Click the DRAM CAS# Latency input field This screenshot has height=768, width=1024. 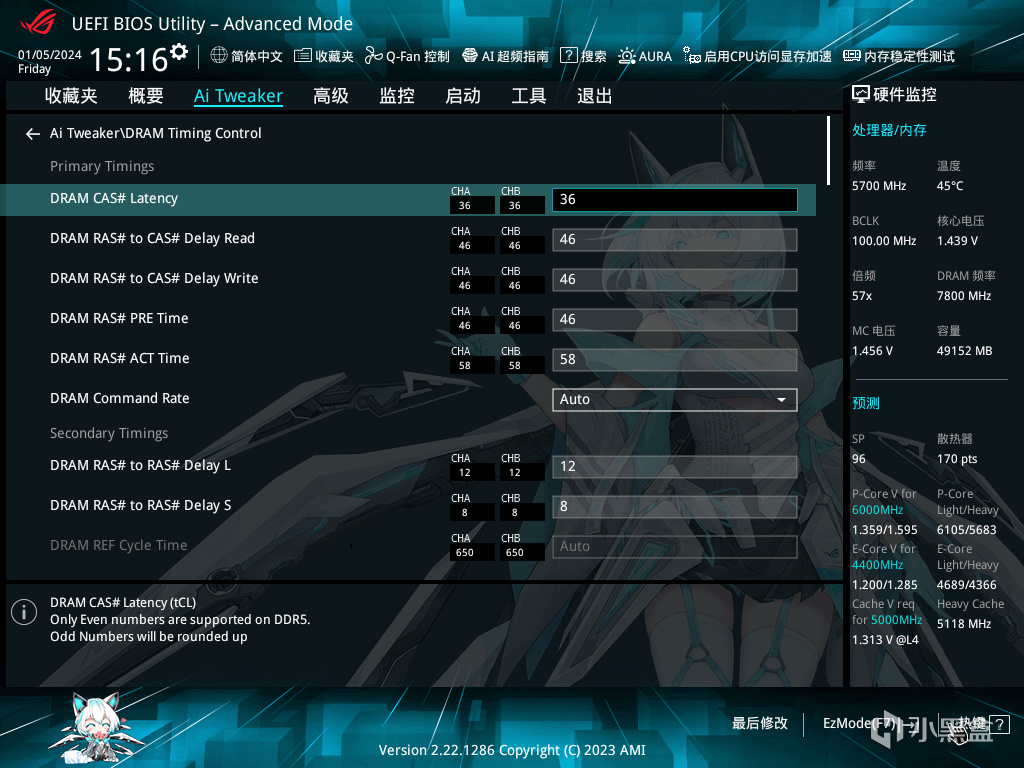675,200
